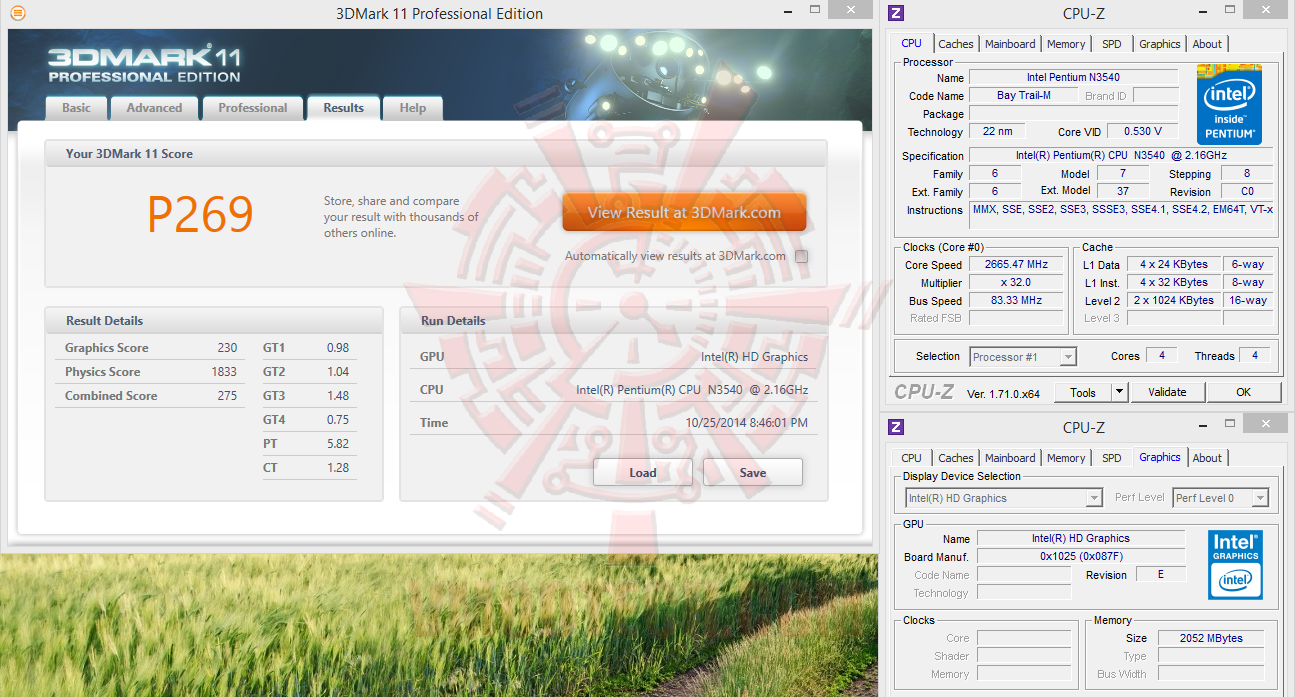Click the OK button in CPU-Z
The width and height of the screenshot is (1295, 697).
pyautogui.click(x=1243, y=392)
